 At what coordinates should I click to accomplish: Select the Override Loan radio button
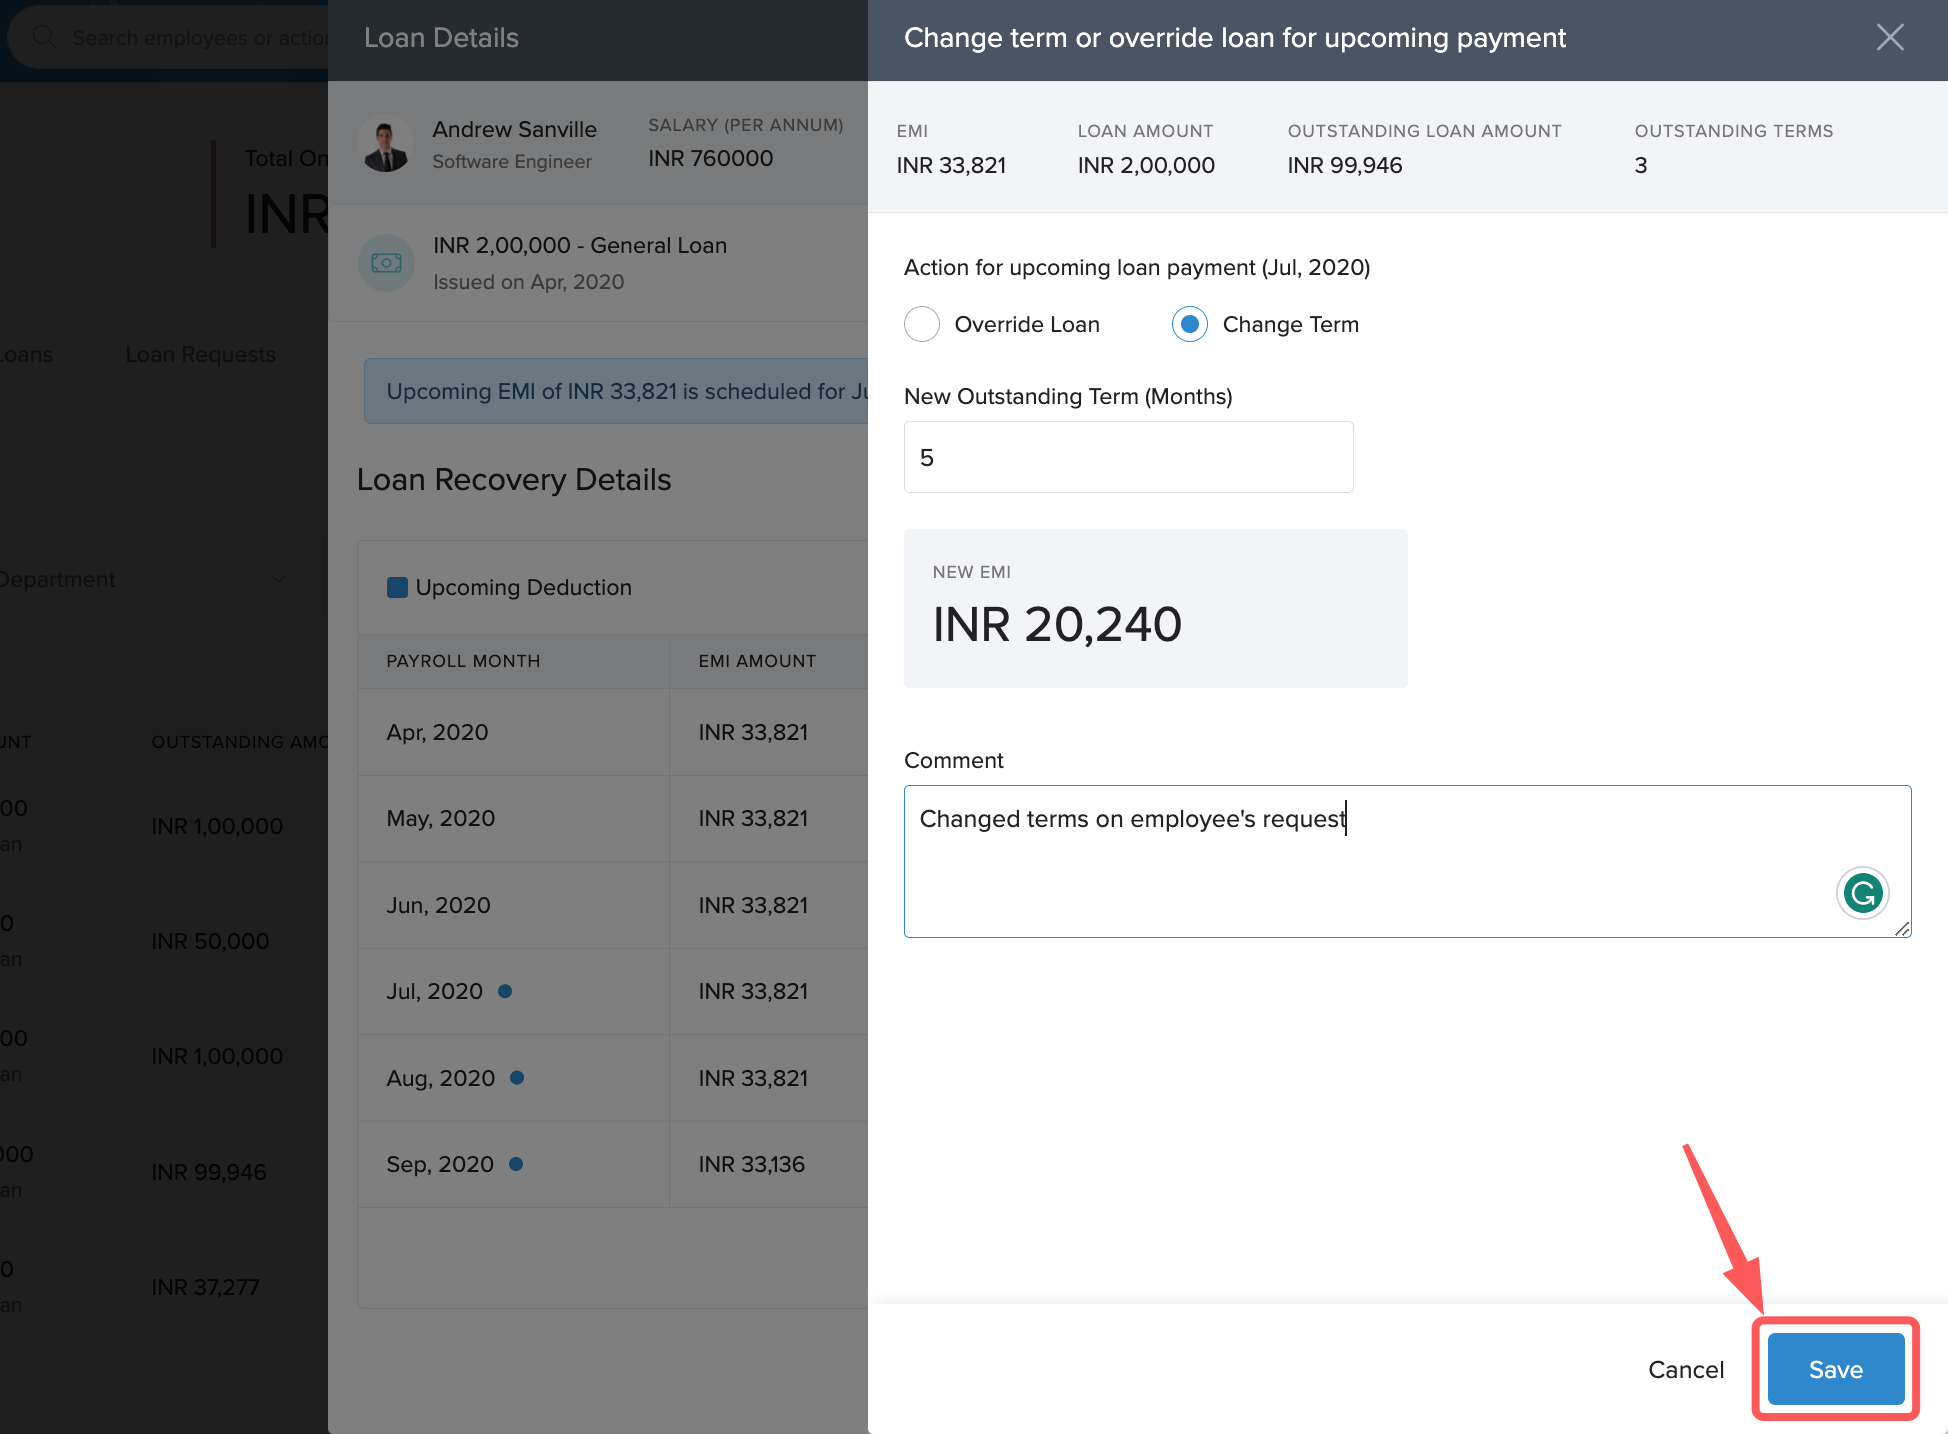922,324
